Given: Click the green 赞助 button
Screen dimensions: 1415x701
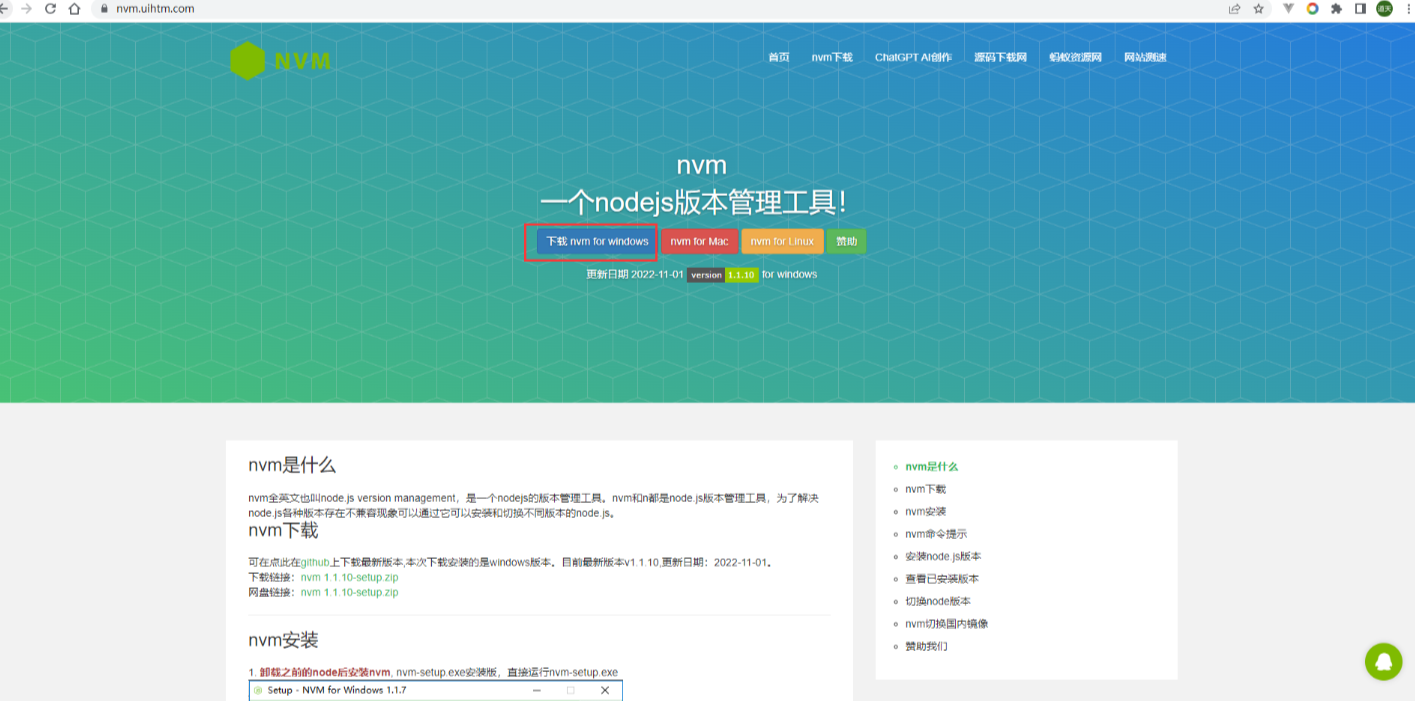Looking at the screenshot, I should 847,241.
